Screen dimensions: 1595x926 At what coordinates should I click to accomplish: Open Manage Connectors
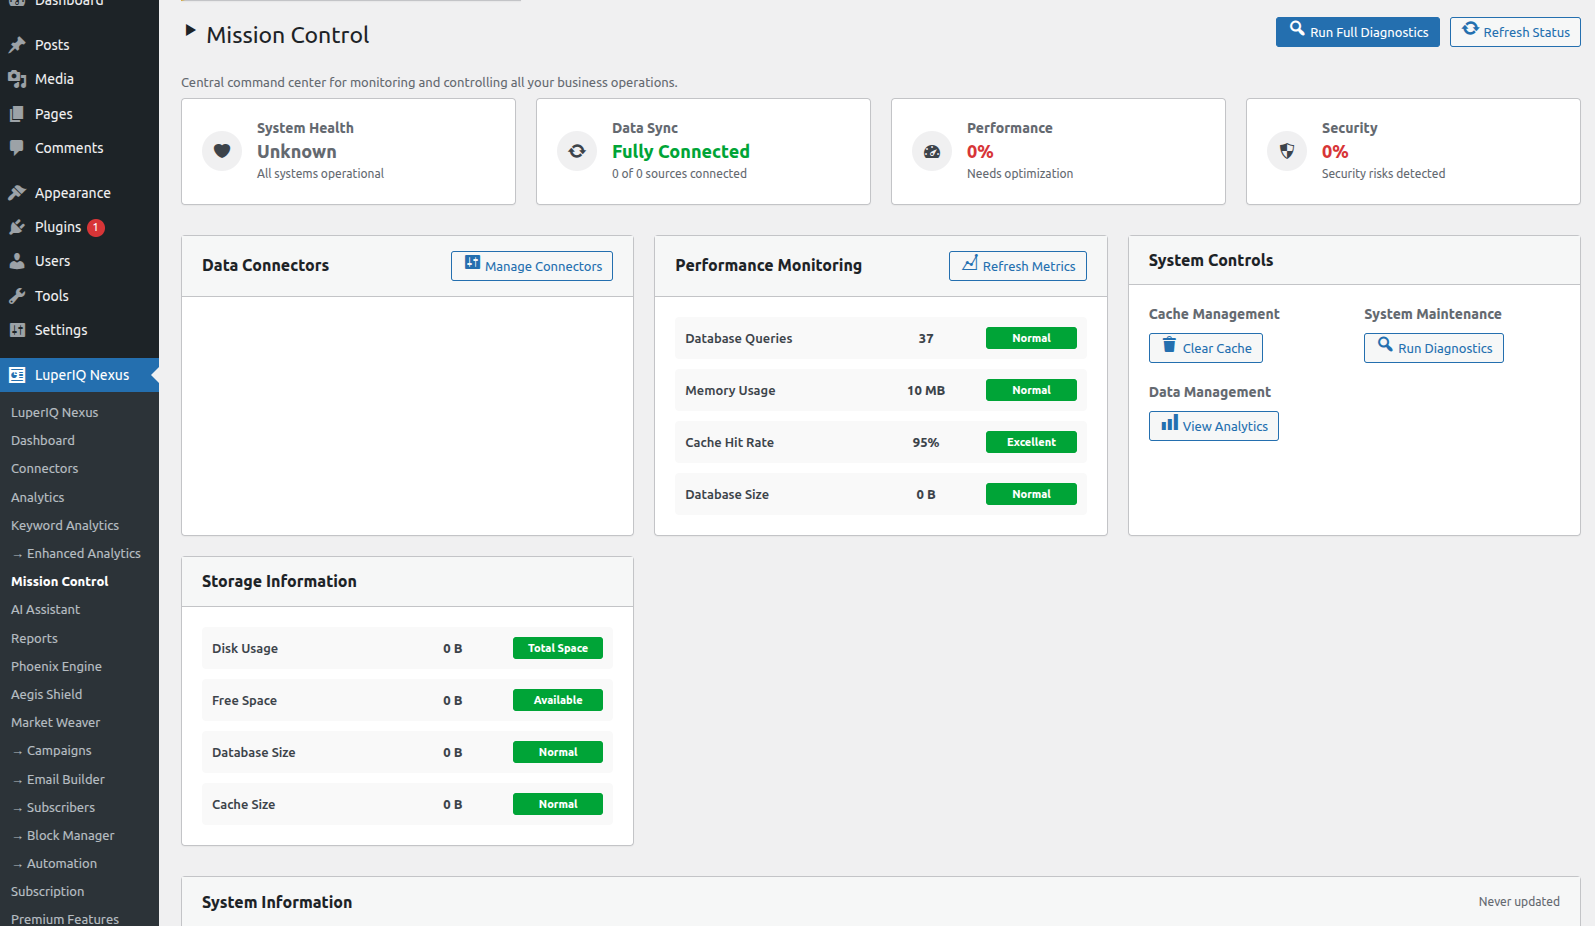tap(532, 266)
